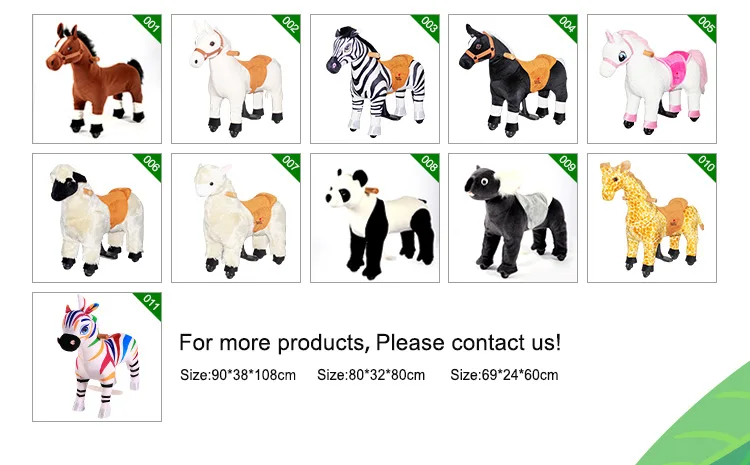Click the green 008 corner label
The width and height of the screenshot is (750, 465).
[428, 164]
